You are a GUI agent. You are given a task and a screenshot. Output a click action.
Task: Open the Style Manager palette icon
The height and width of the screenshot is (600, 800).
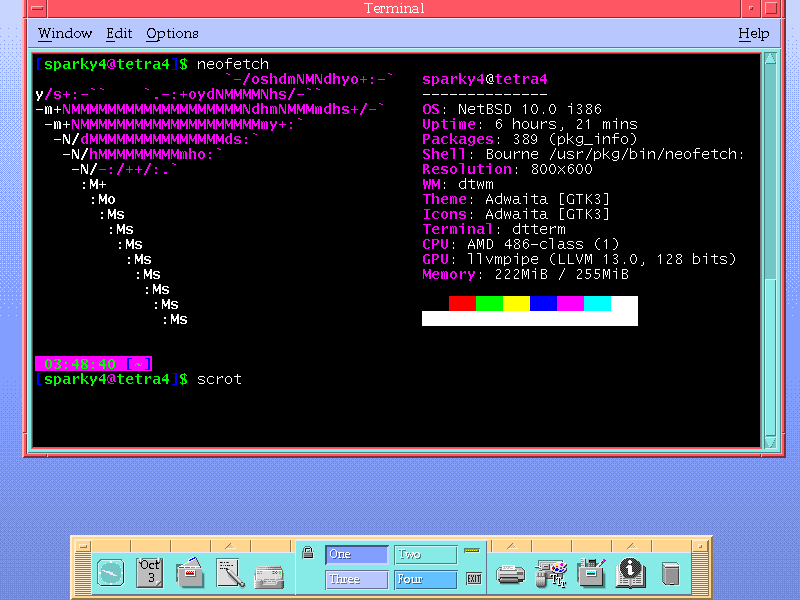pos(551,573)
